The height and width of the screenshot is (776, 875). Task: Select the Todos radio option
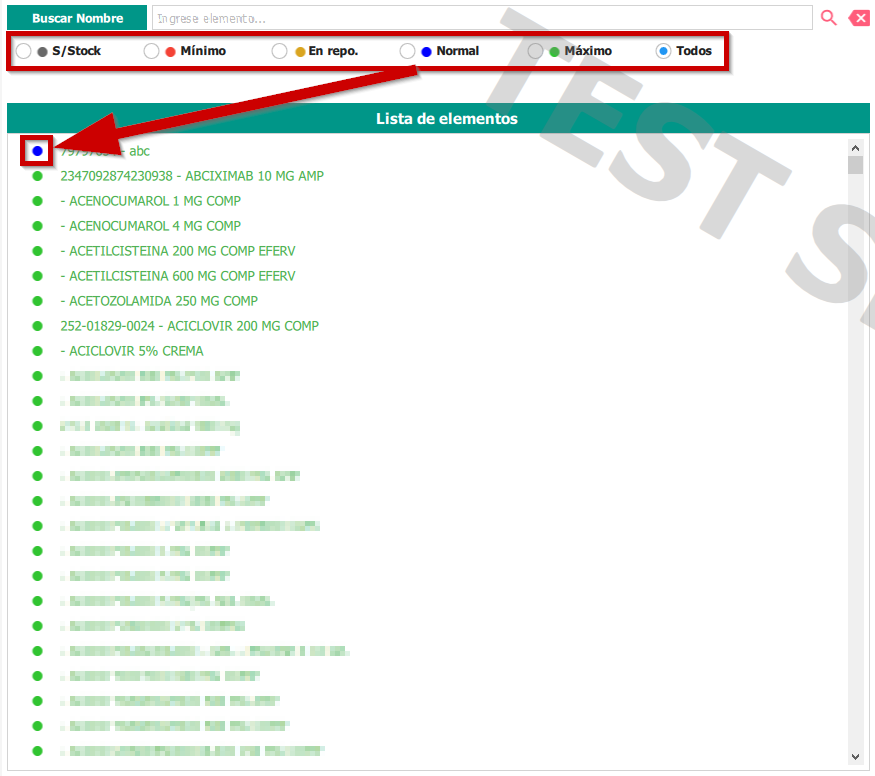[x=664, y=51]
